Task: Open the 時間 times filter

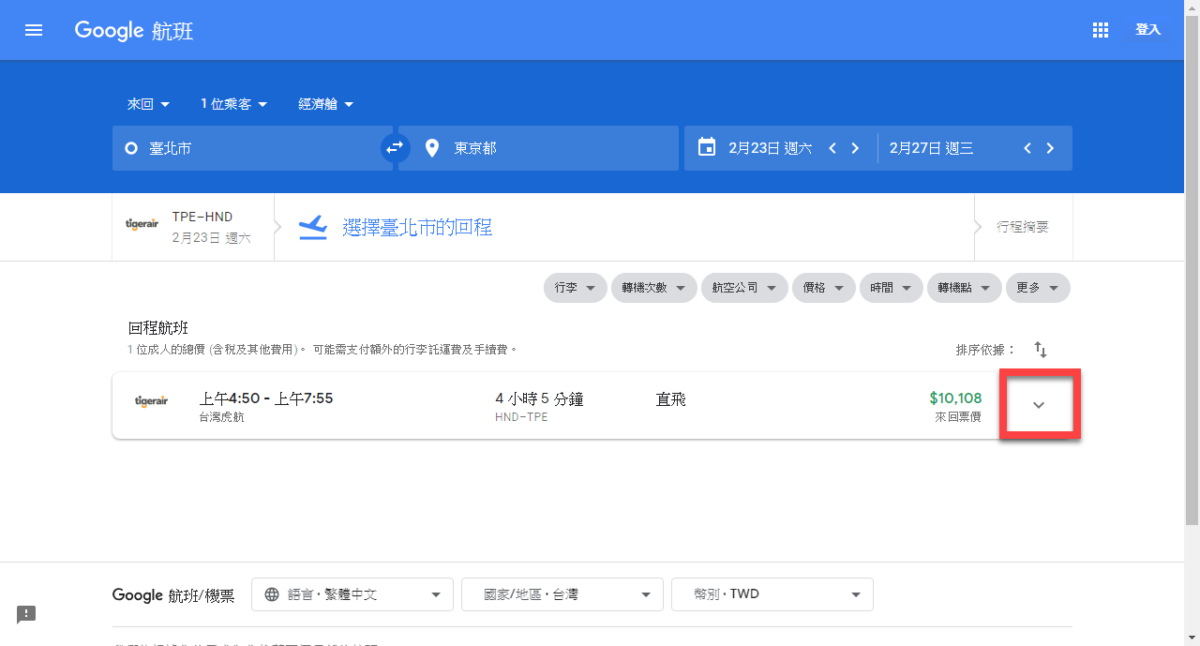Action: tap(891, 288)
